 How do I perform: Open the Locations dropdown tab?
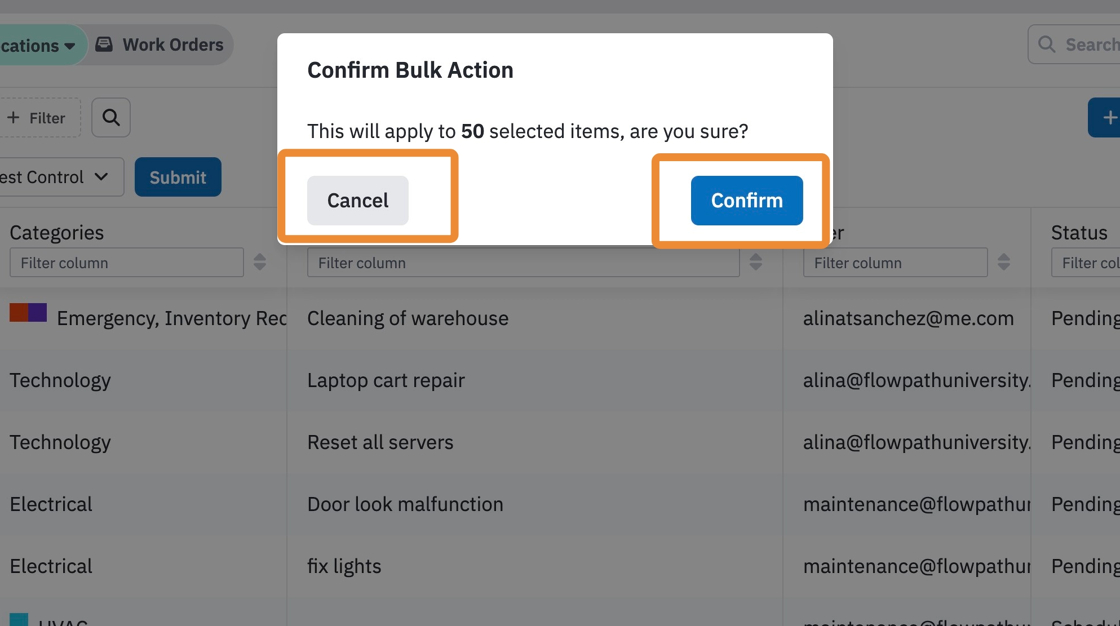coord(41,45)
